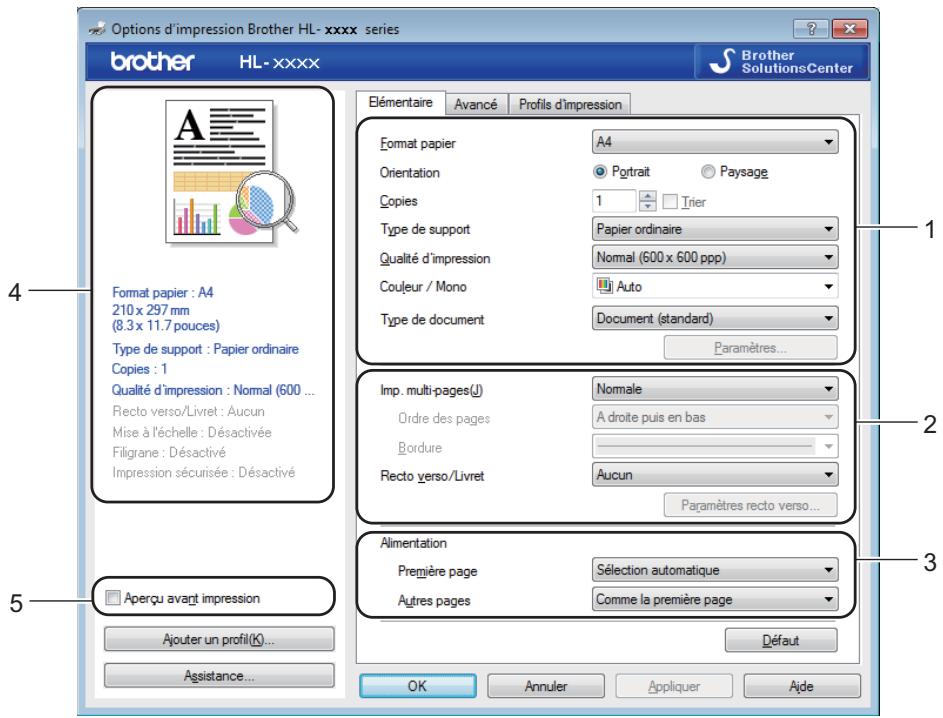Click 'Copies : 1' summary text
Image resolution: width=943 pixels, height=718 pixels.
(x=140, y=369)
